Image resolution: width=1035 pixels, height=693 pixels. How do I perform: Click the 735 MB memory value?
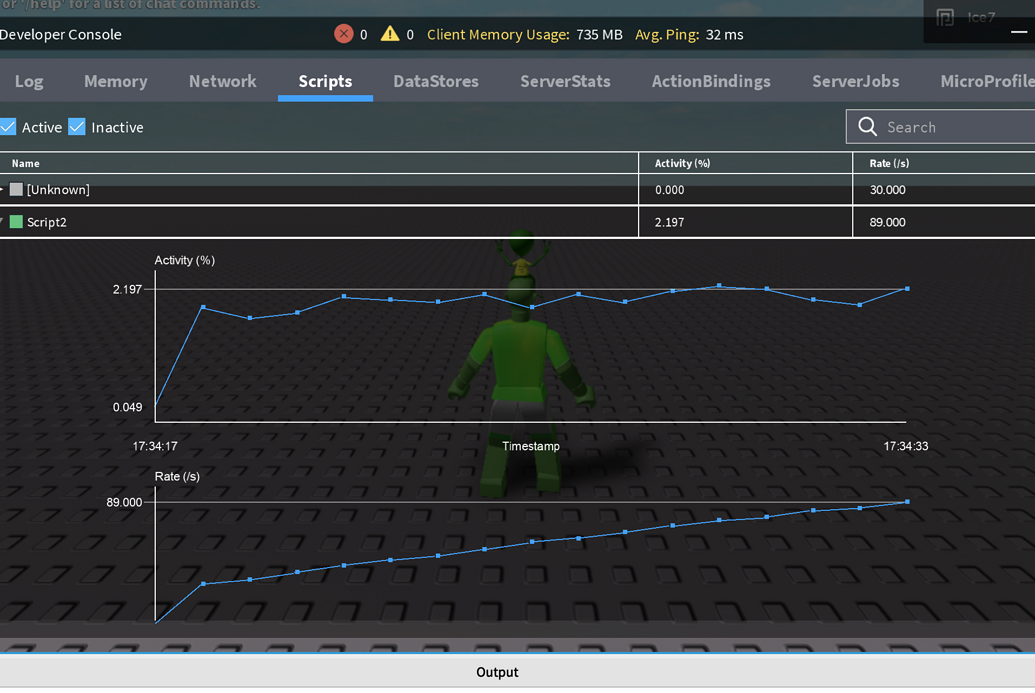pos(599,34)
